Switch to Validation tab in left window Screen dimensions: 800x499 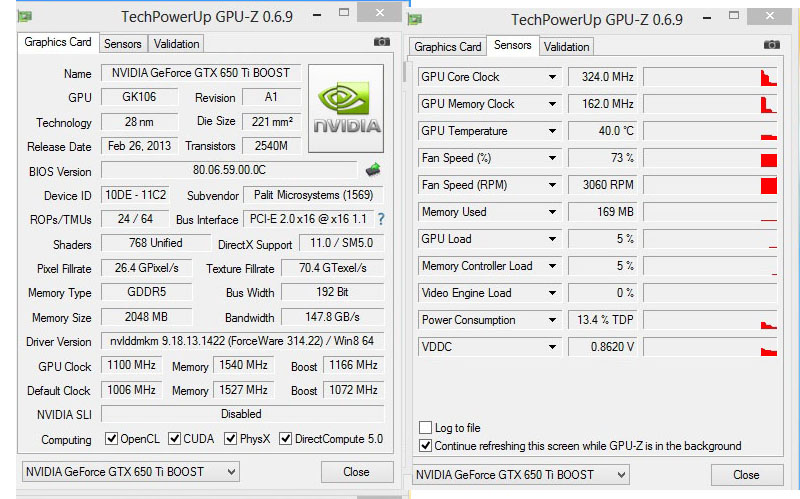pyautogui.click(x=177, y=44)
